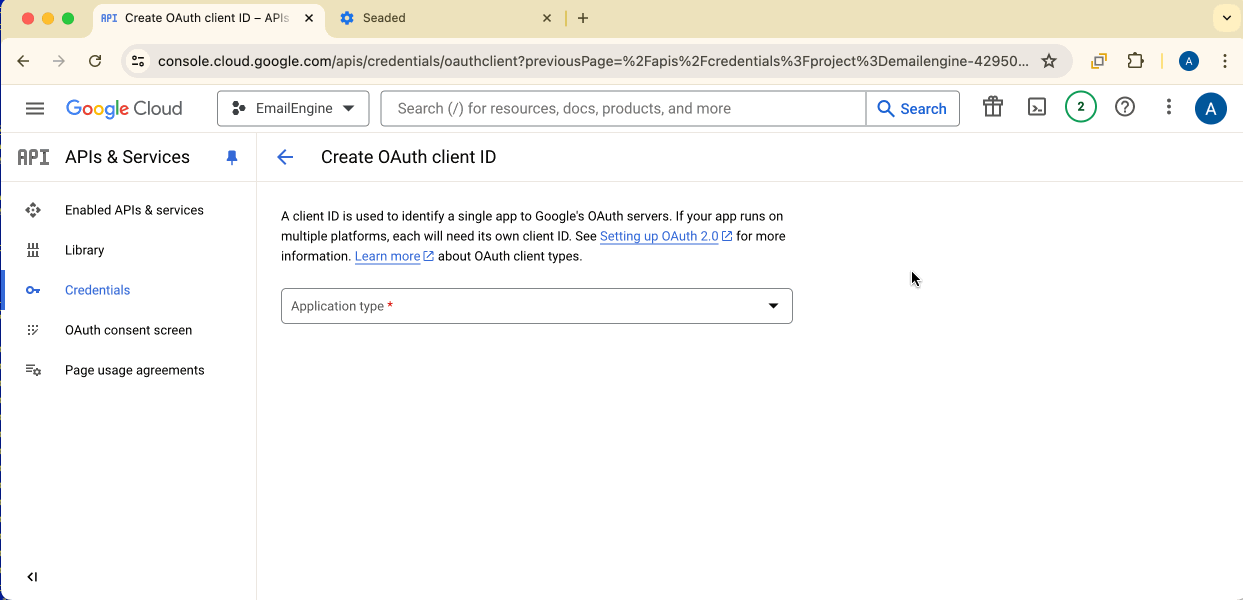1243x600 pixels.
Task: Open the Setting up OAuth 2.0 link
Action: pos(660,236)
